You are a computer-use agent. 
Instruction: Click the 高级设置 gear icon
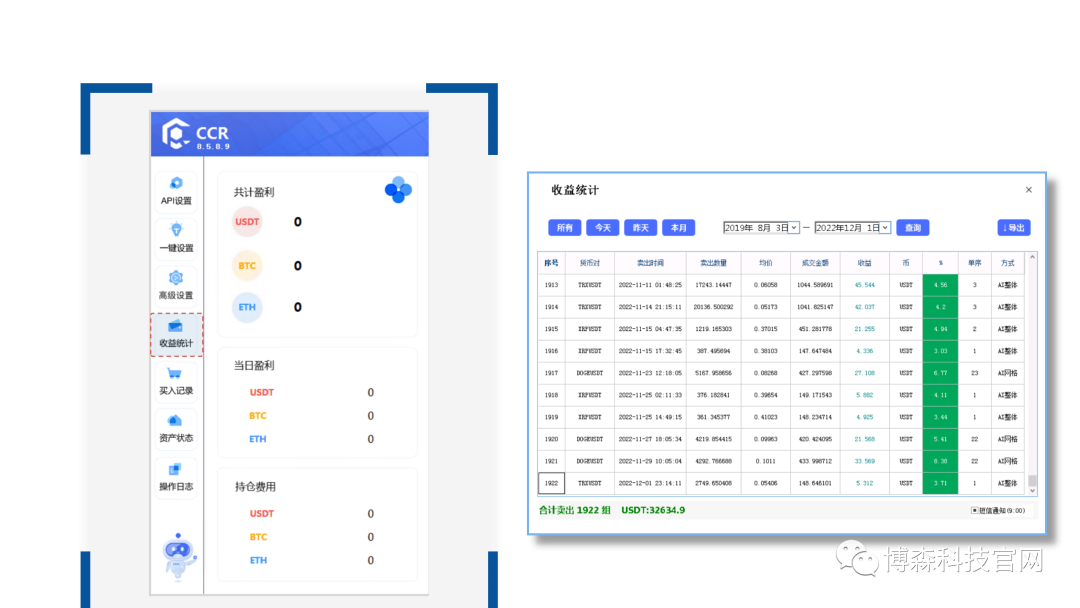176,278
